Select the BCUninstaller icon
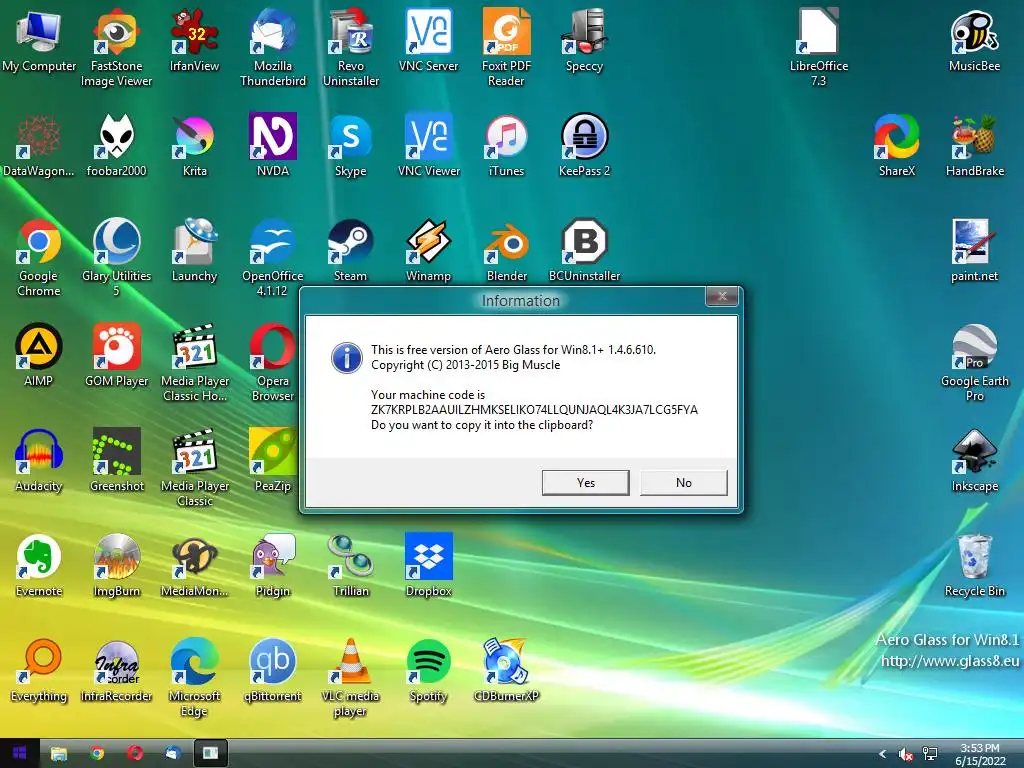This screenshot has width=1024, height=768. tap(584, 251)
